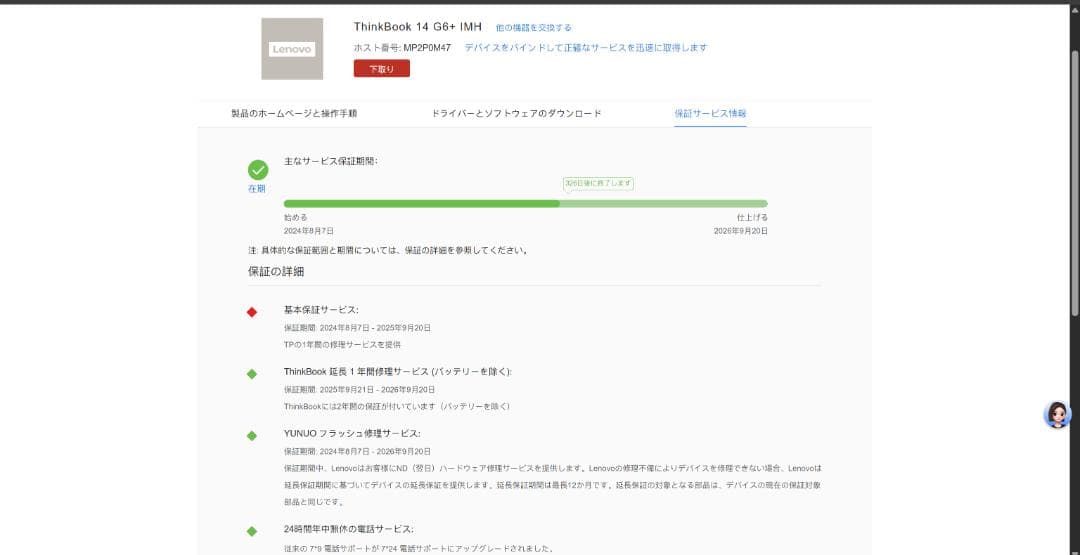Click the 注: 具体的な保証範囲 note text
1080x555 pixels.
388,251
